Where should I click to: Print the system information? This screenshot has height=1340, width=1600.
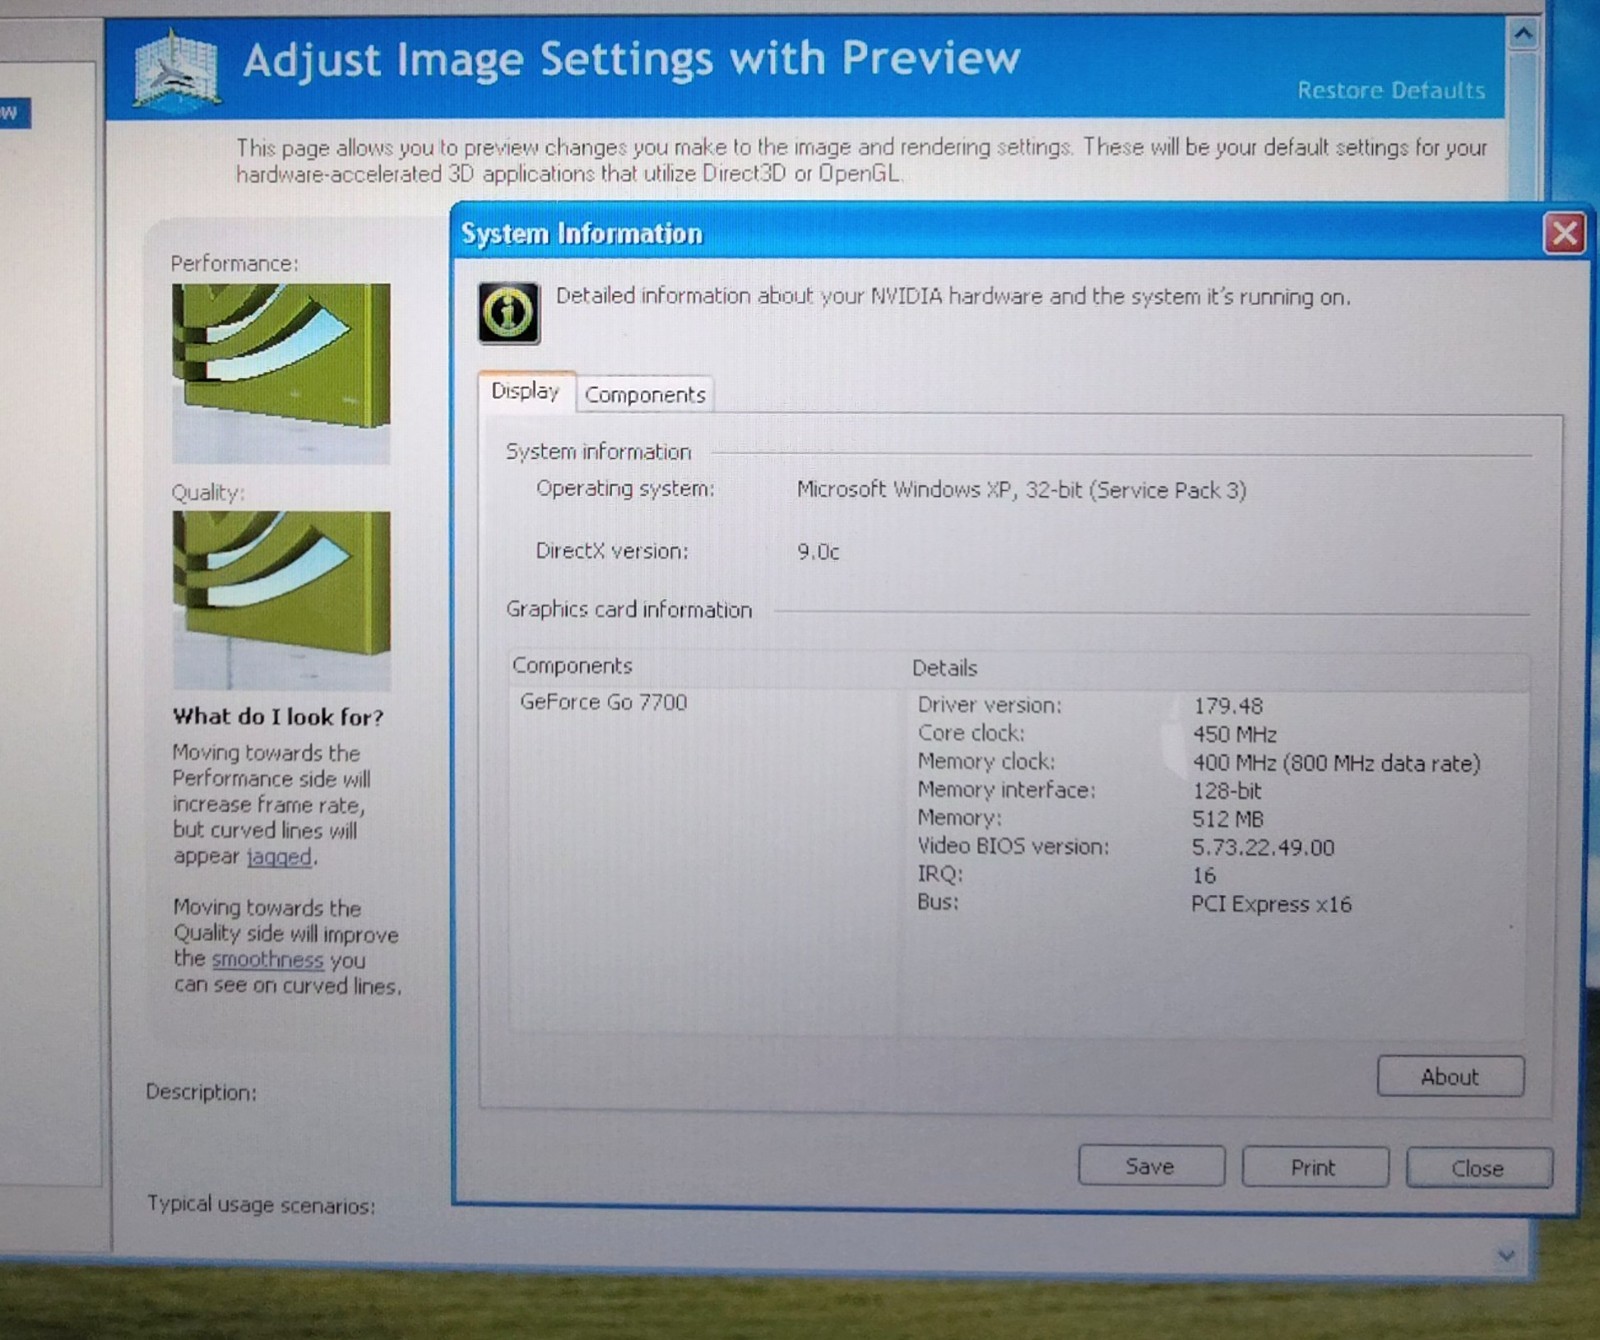[1313, 1167]
